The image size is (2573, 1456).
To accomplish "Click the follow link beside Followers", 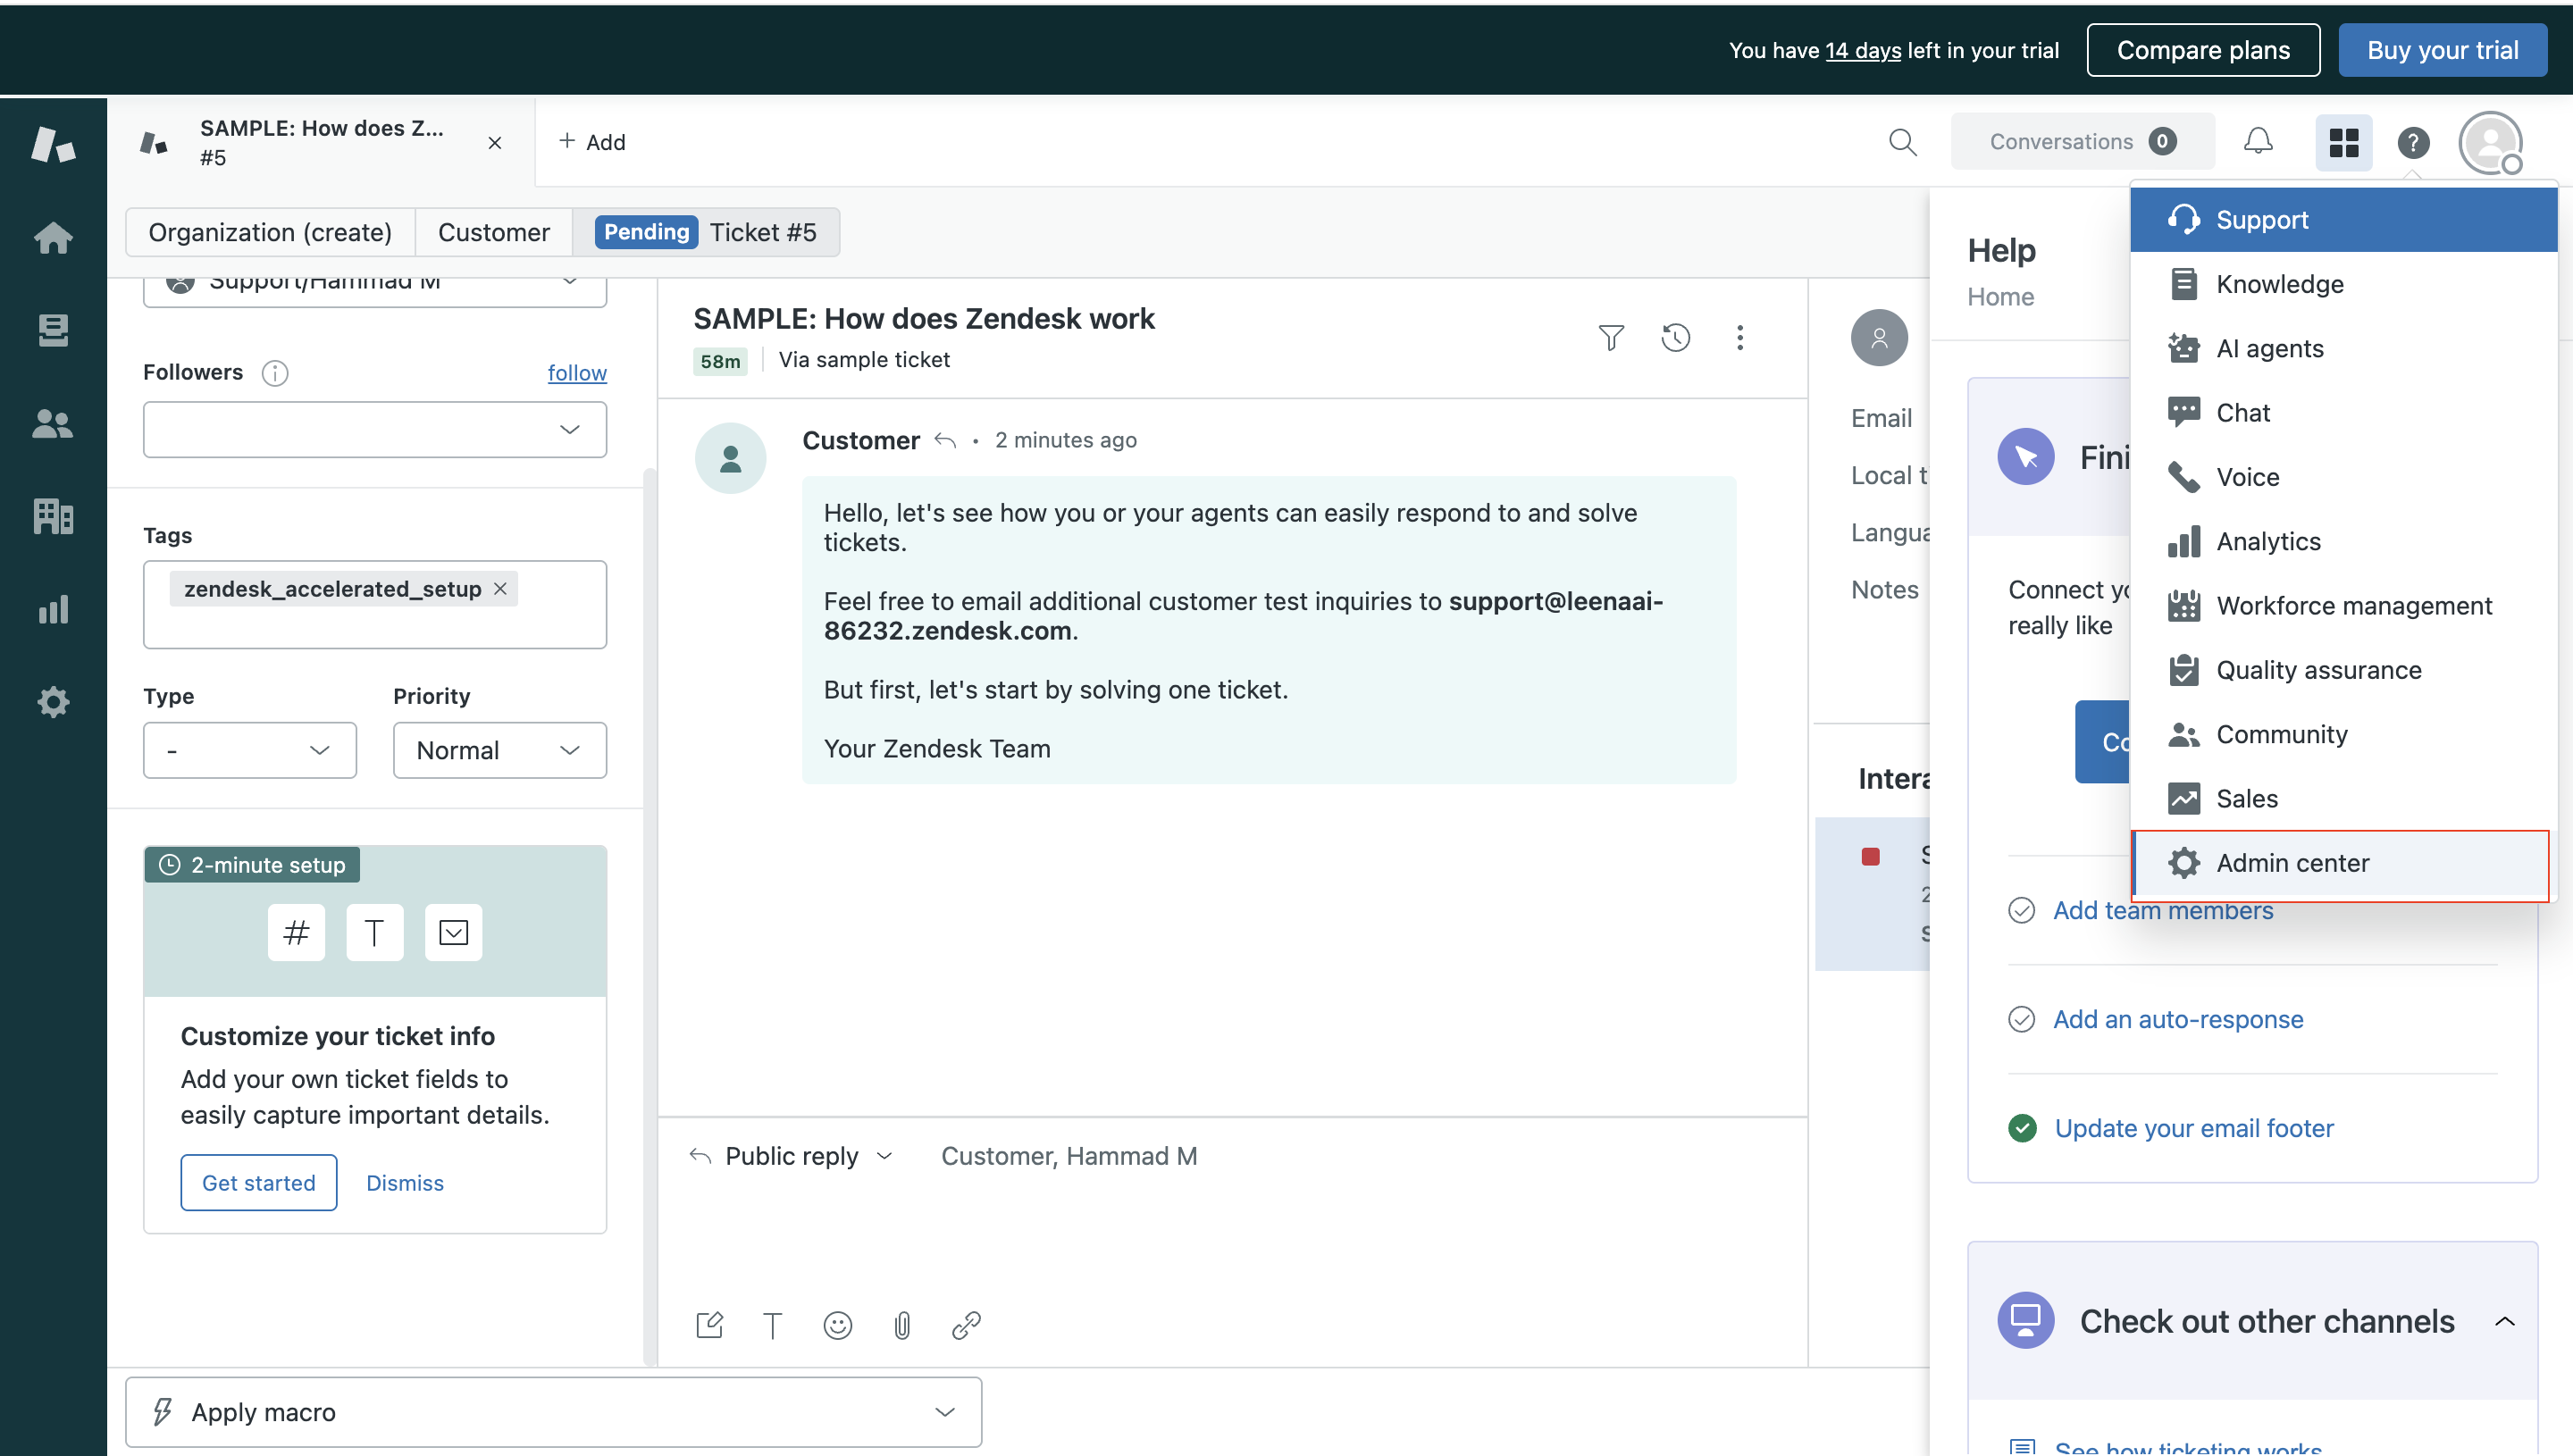I will click(x=576, y=372).
